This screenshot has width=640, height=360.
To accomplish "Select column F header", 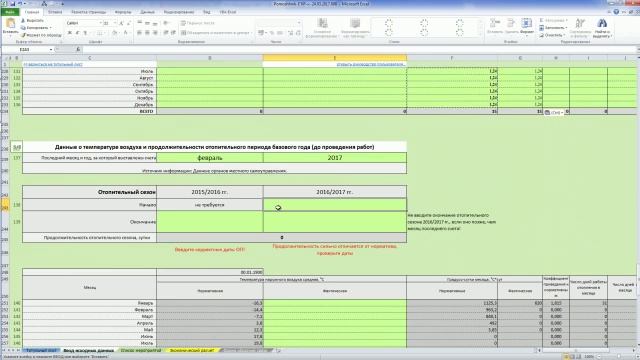I will [452, 58].
